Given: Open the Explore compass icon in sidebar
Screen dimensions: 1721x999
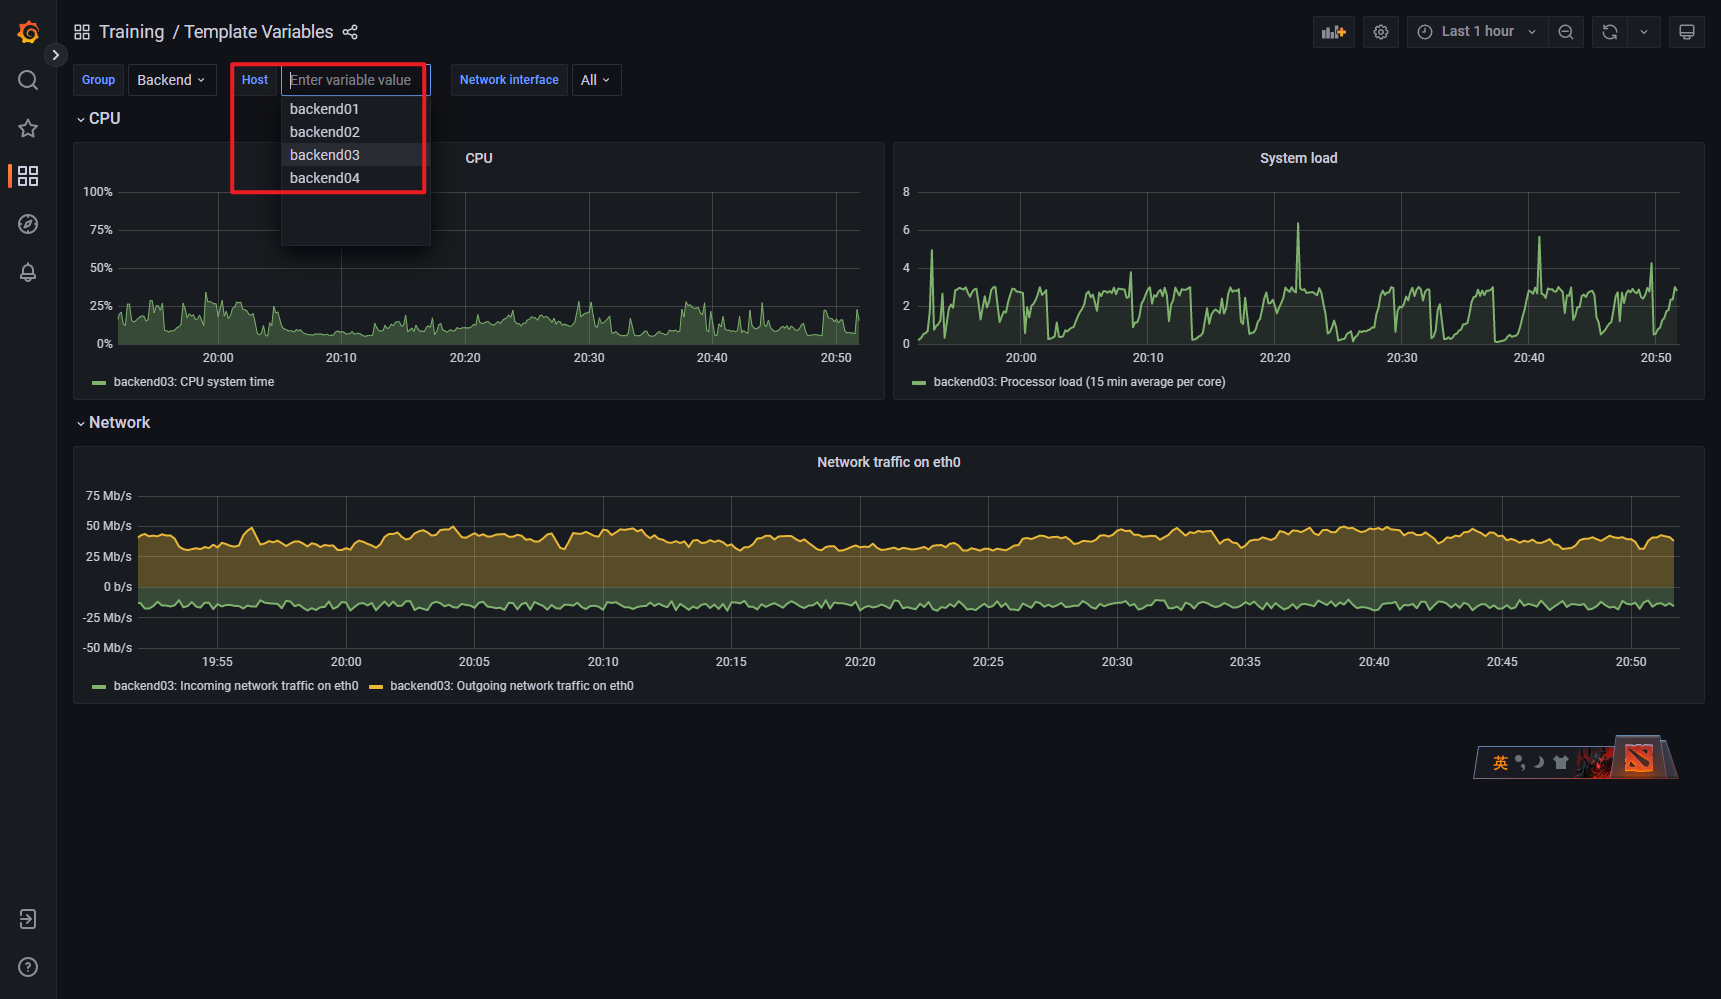Looking at the screenshot, I should click(x=28, y=224).
